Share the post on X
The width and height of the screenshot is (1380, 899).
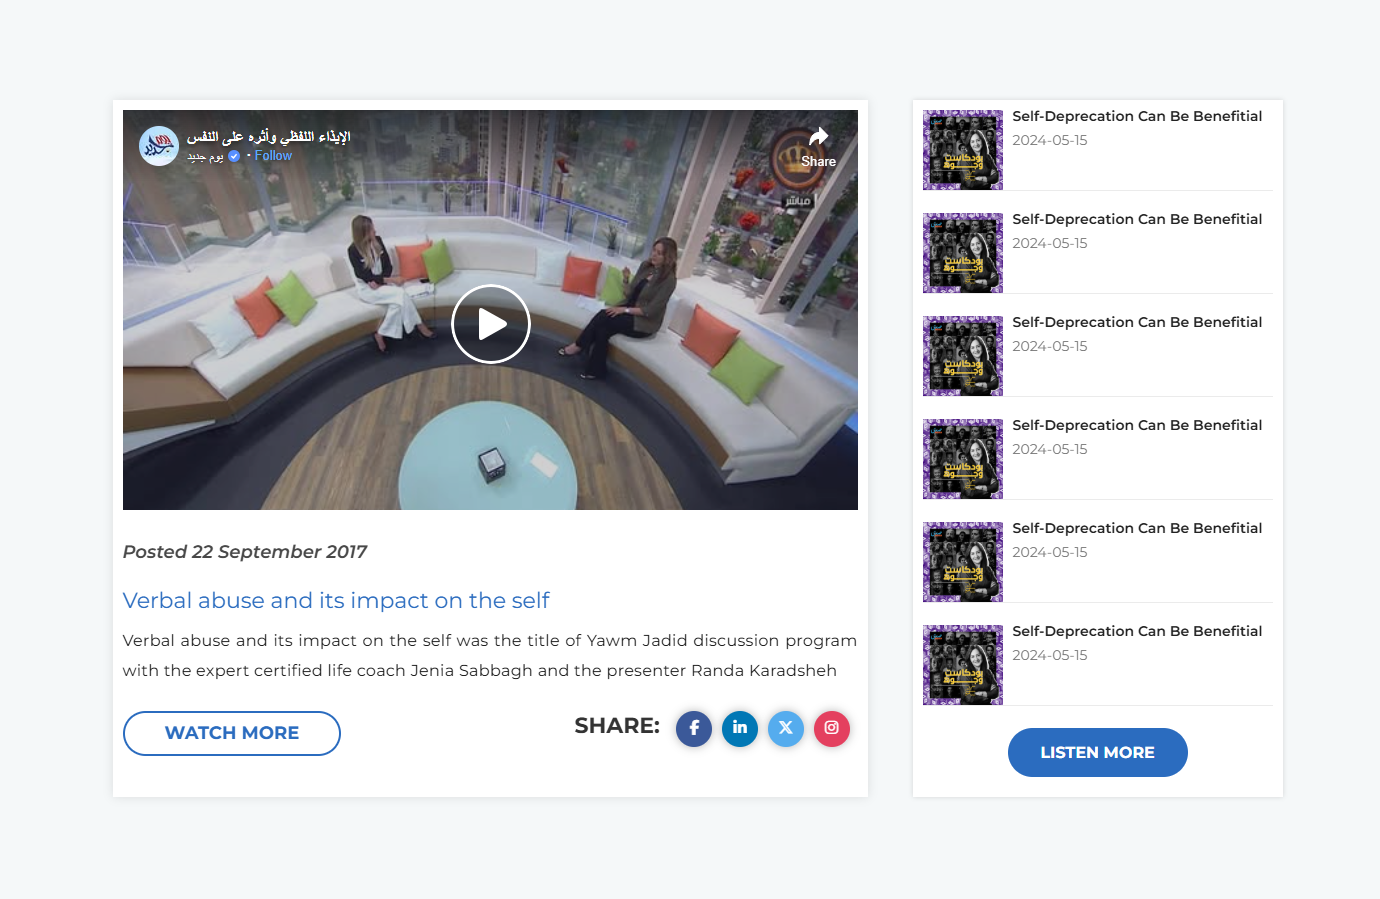[x=786, y=729]
